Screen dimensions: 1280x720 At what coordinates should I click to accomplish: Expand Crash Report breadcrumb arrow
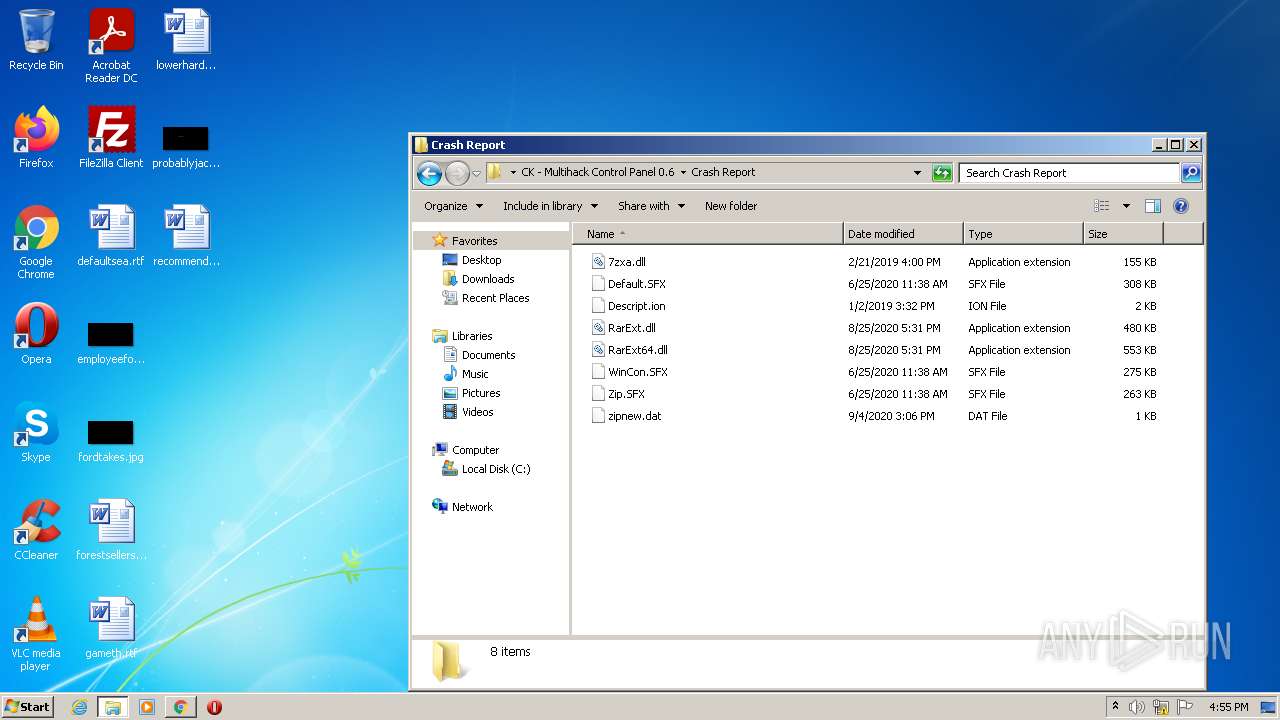683,173
